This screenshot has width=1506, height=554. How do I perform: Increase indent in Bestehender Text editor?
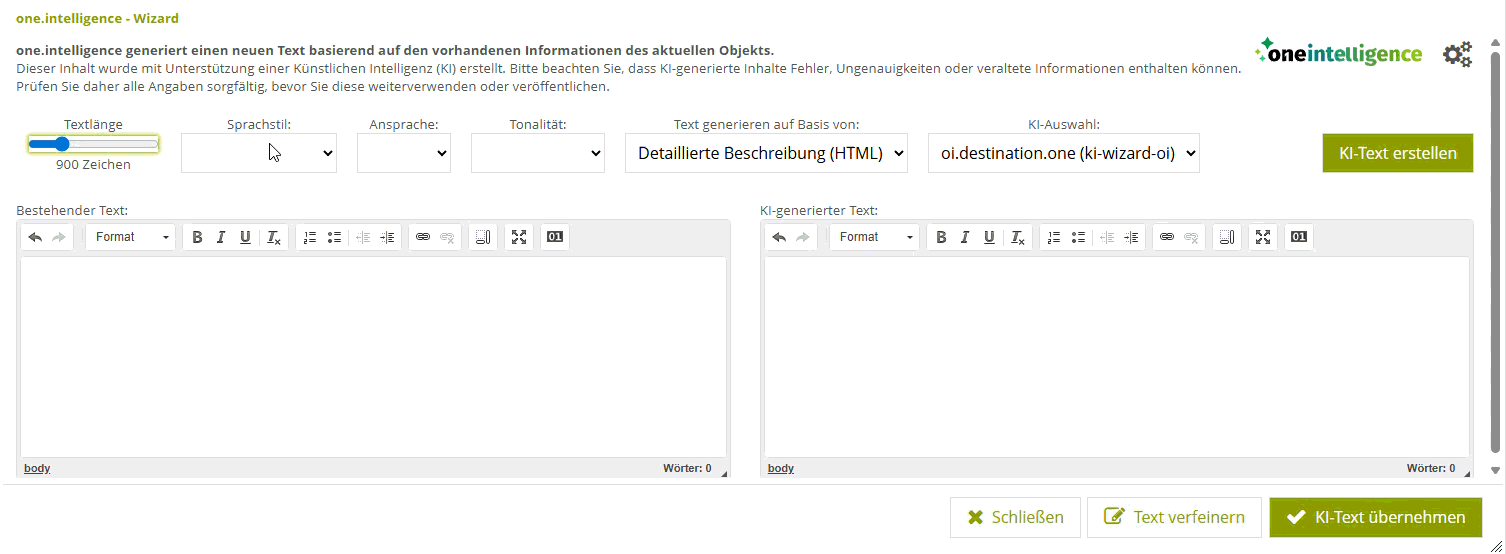(x=387, y=237)
